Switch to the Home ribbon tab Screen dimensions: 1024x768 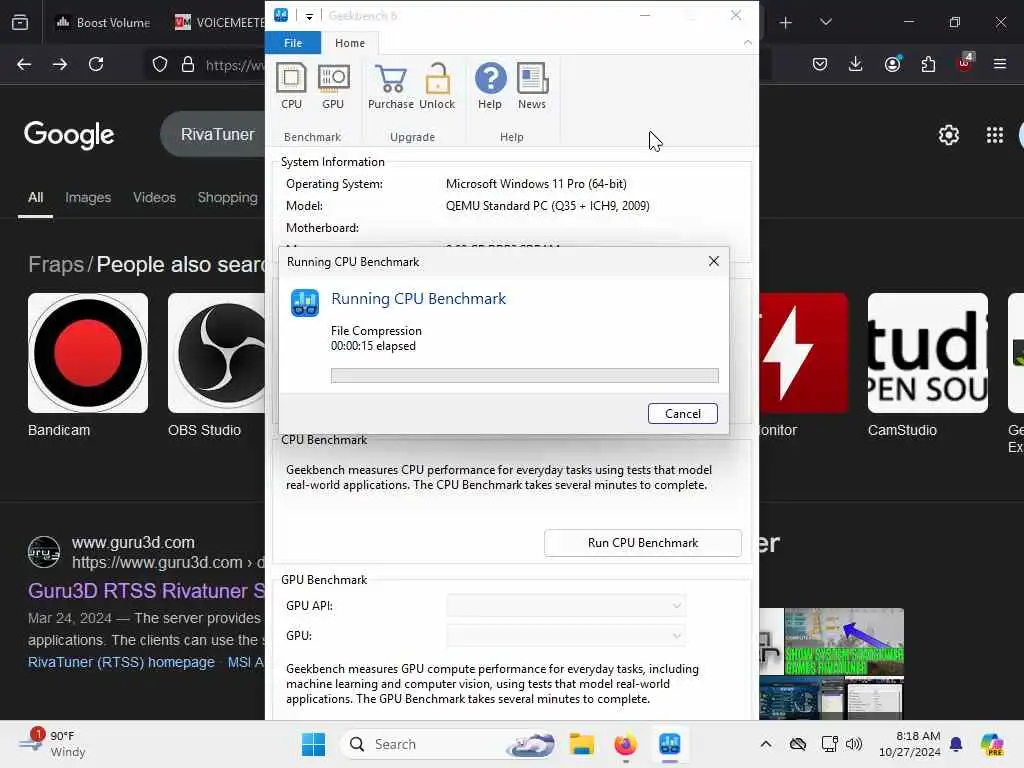point(350,42)
